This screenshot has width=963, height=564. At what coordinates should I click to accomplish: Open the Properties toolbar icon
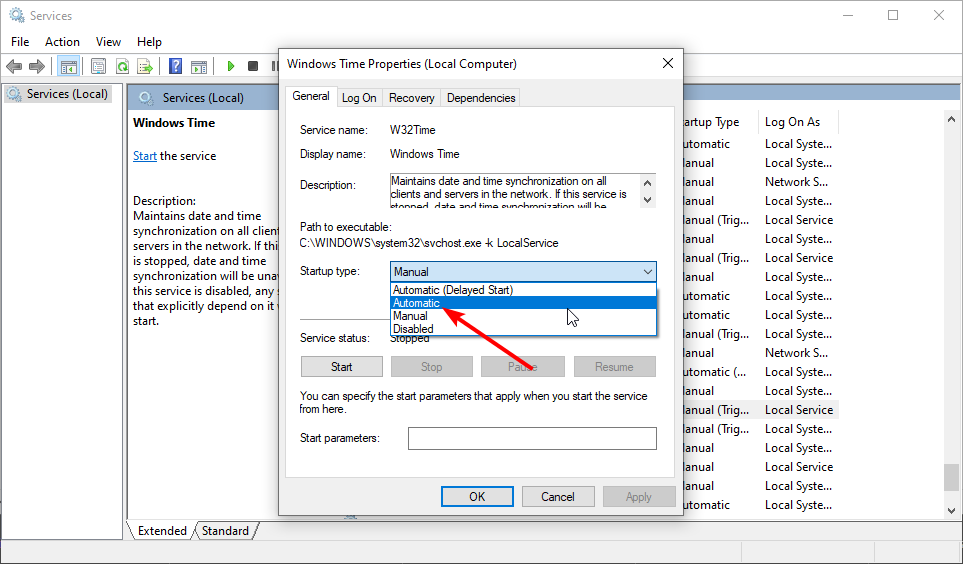pos(98,66)
